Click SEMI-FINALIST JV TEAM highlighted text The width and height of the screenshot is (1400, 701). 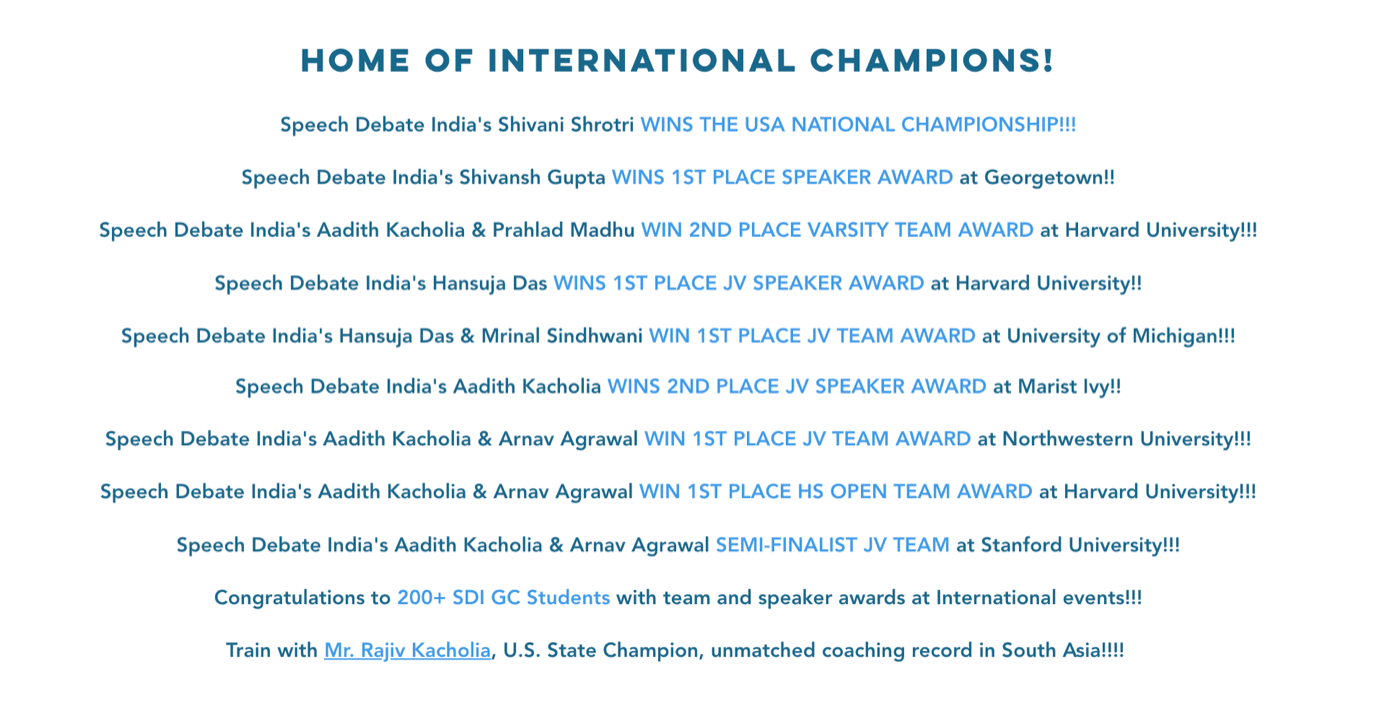coord(833,545)
